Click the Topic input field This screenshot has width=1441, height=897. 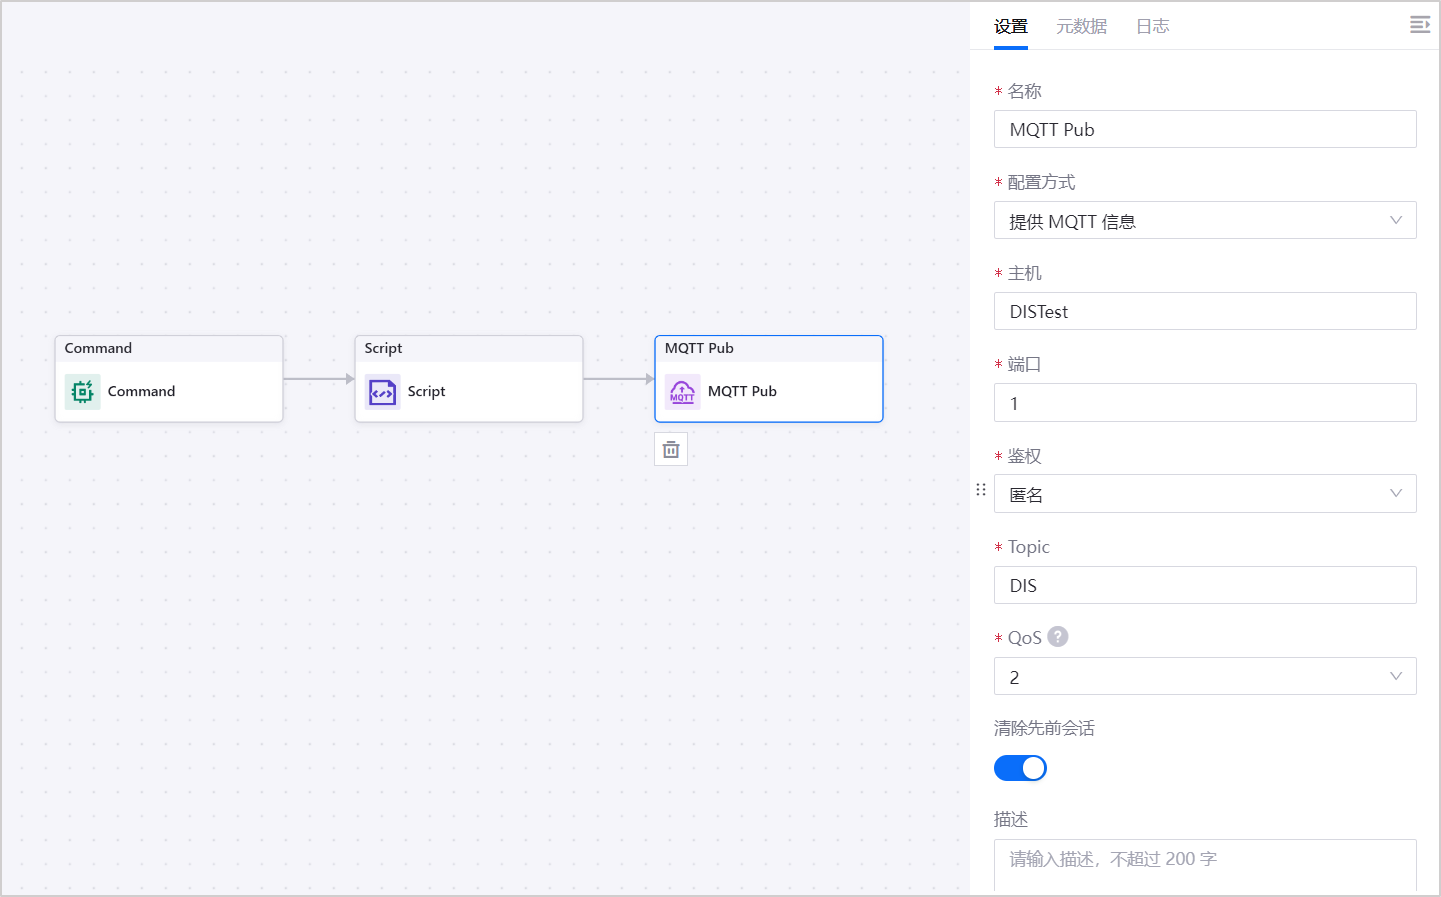[1204, 585]
